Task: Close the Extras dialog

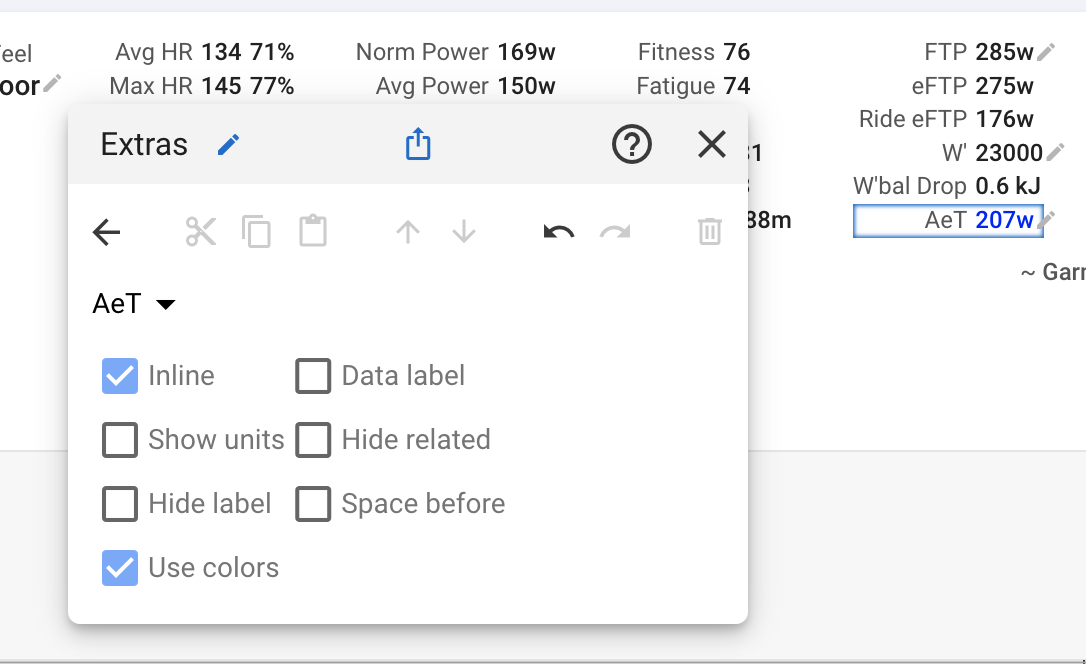Action: click(x=711, y=146)
